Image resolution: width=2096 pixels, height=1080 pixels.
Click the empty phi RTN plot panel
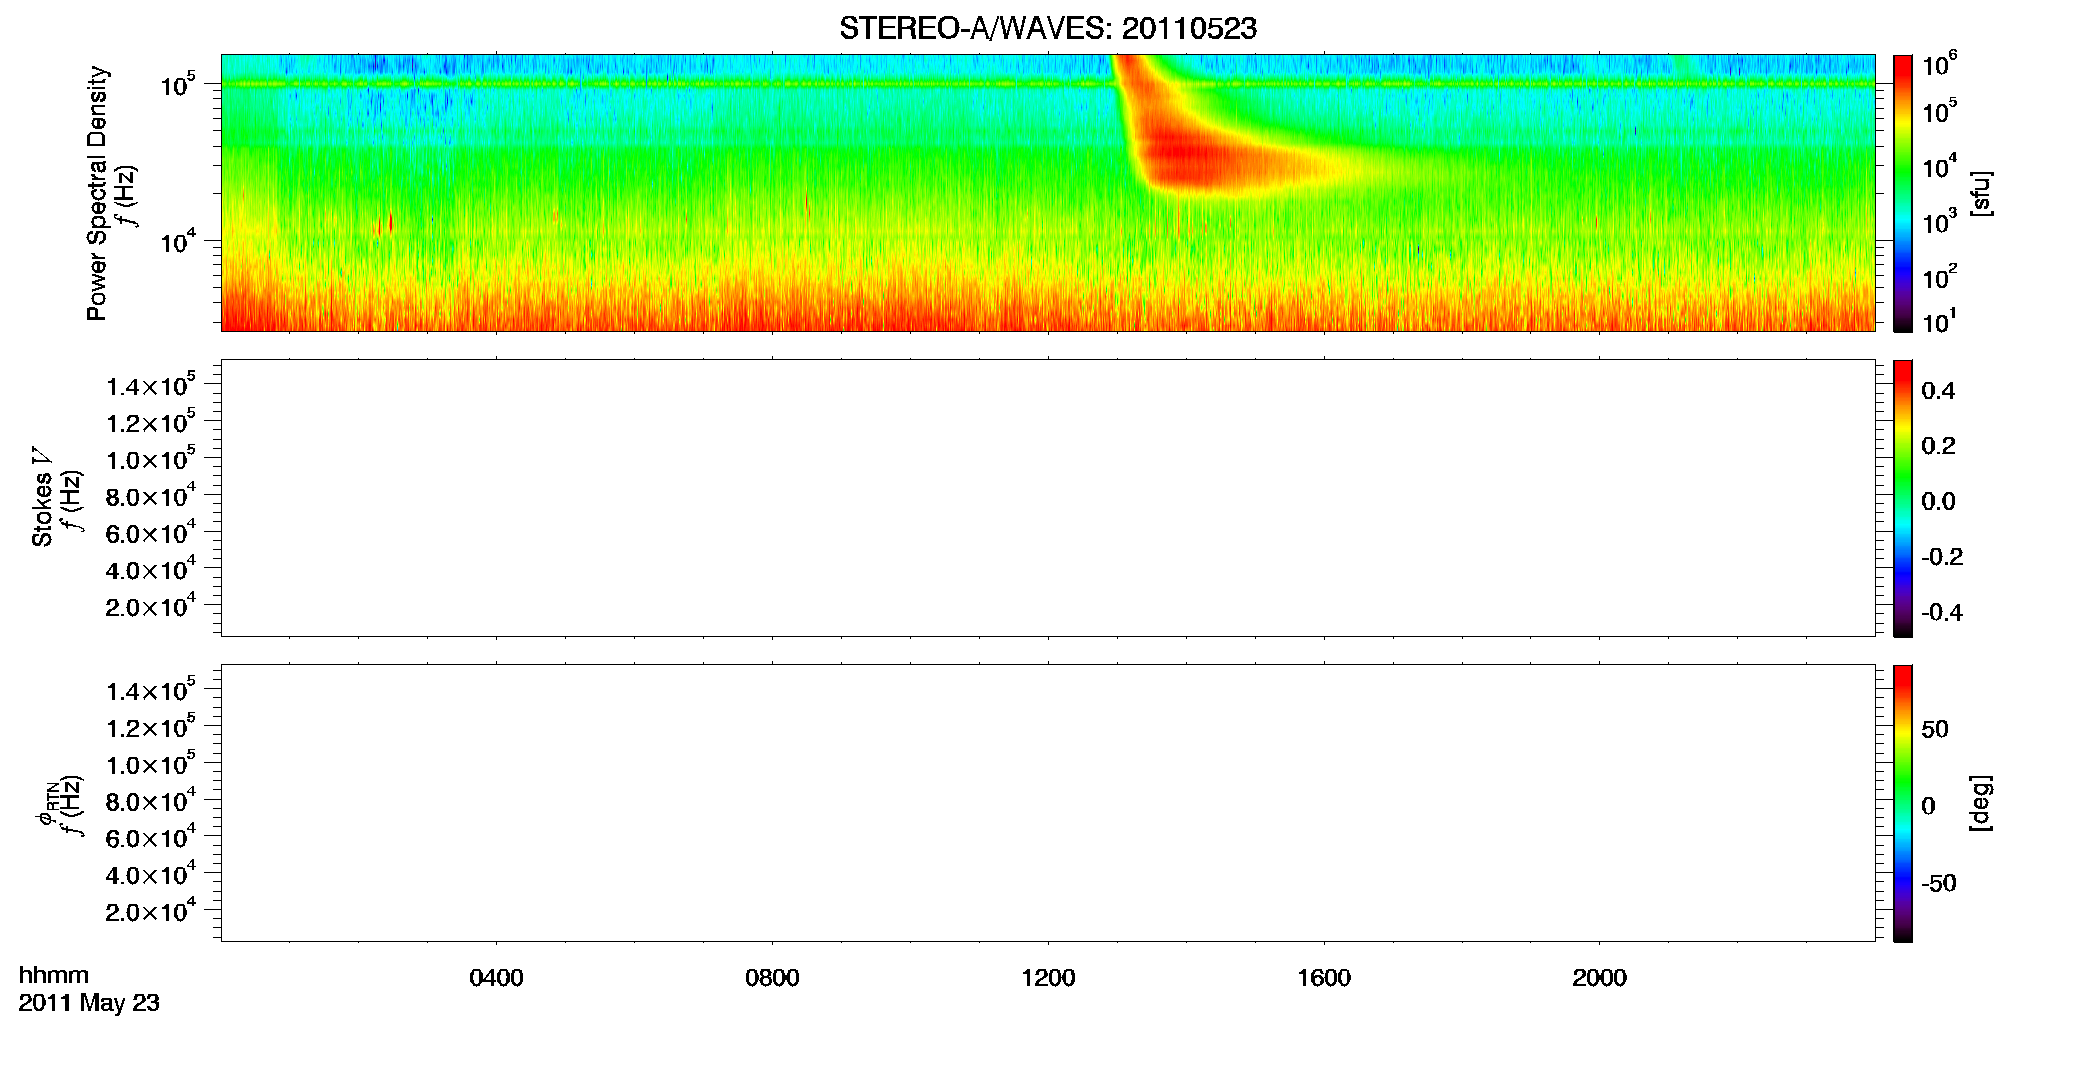1048,803
